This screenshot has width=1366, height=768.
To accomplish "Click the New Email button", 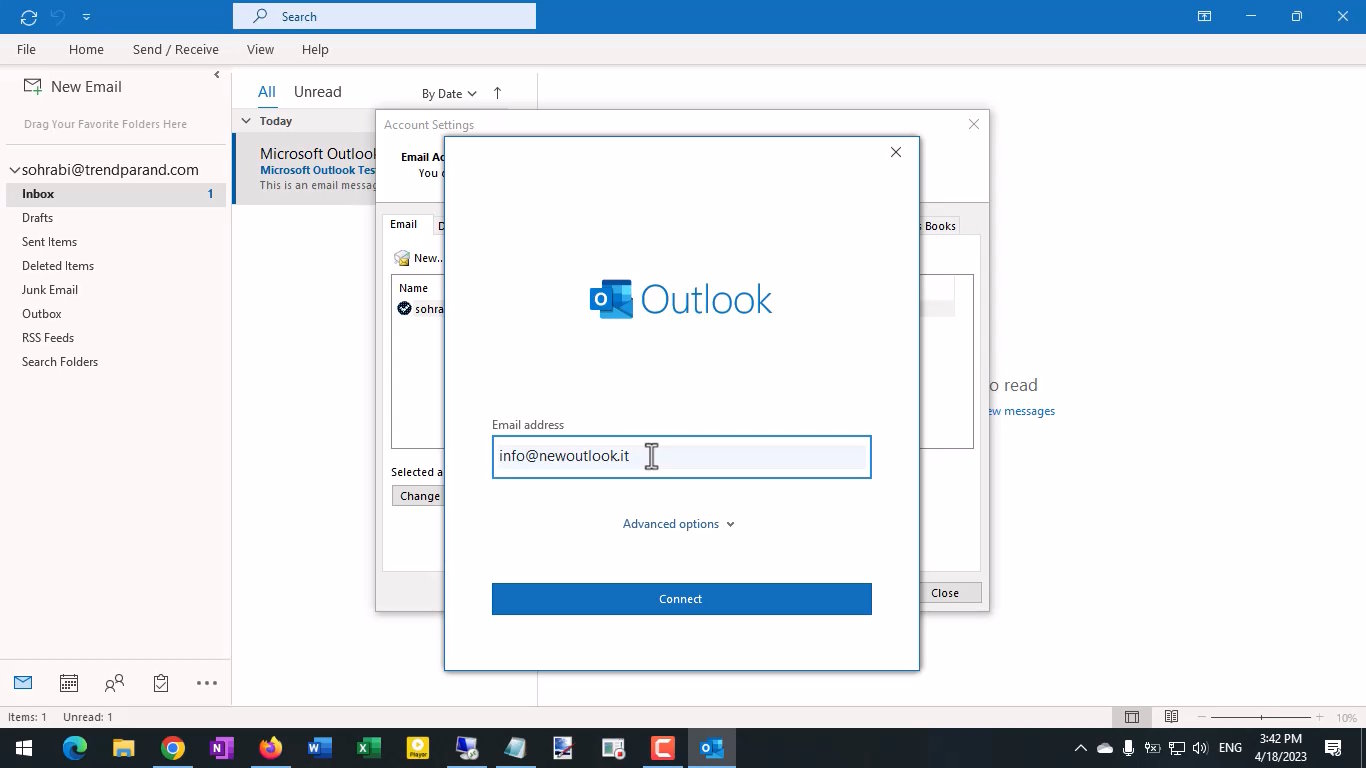I will pos(72,87).
